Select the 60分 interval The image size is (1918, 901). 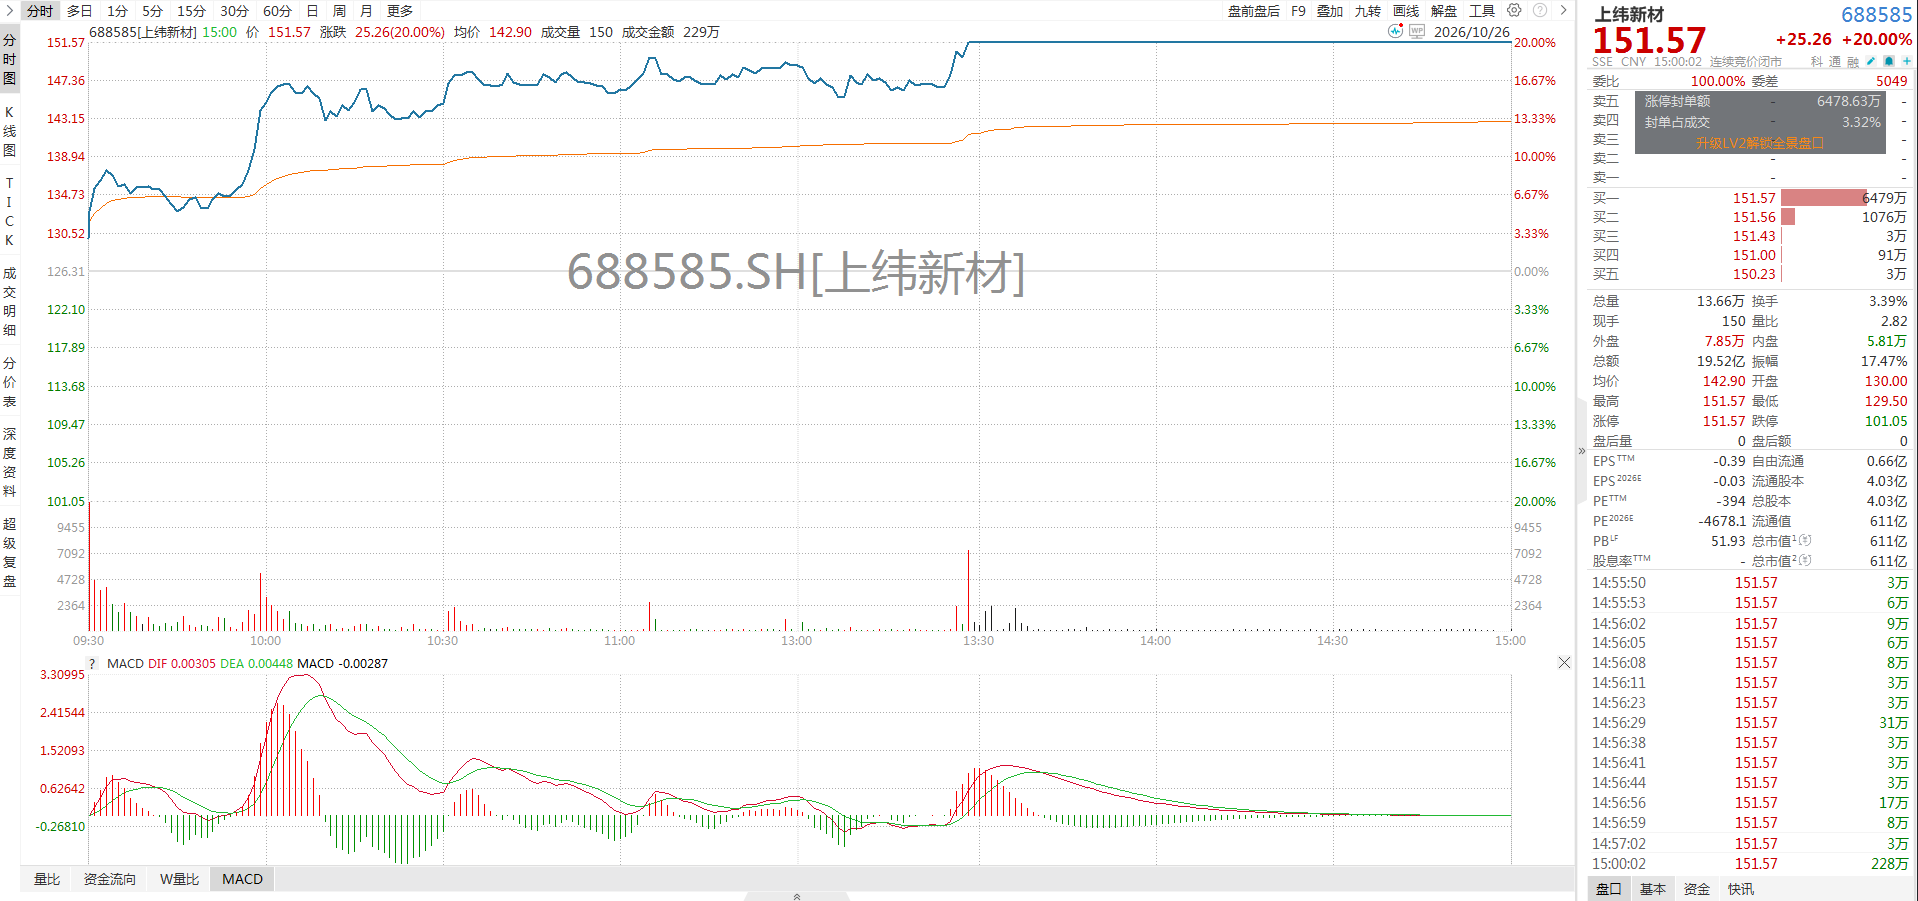(x=277, y=11)
